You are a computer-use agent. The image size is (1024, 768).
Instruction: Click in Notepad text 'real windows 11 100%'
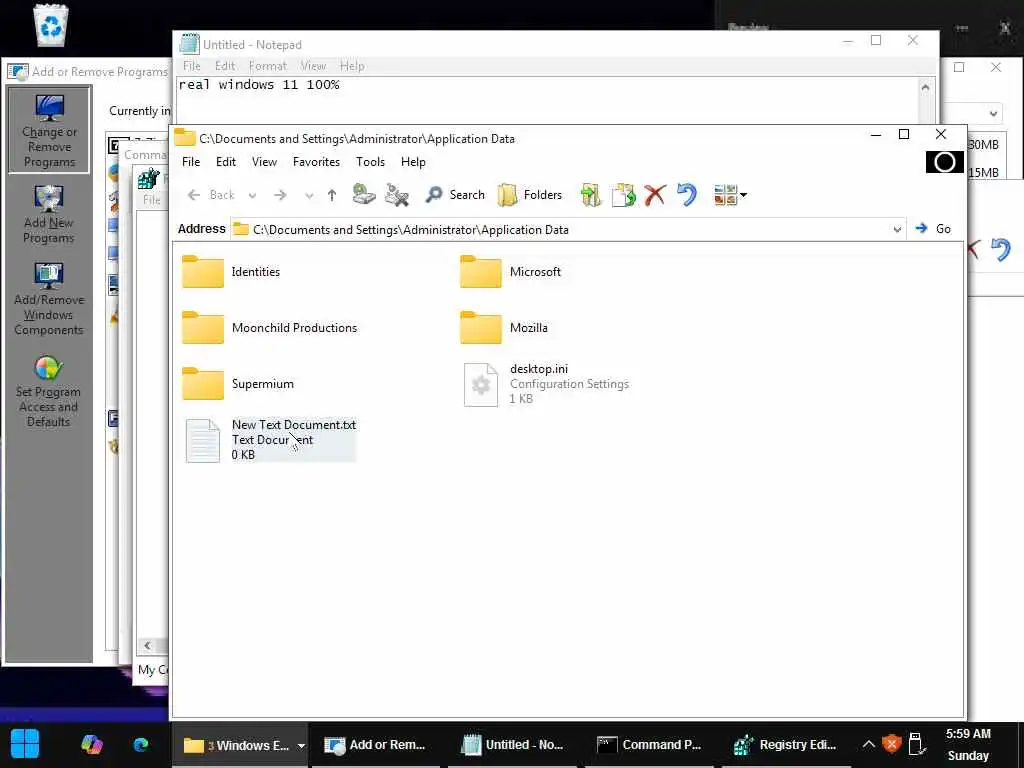point(259,85)
